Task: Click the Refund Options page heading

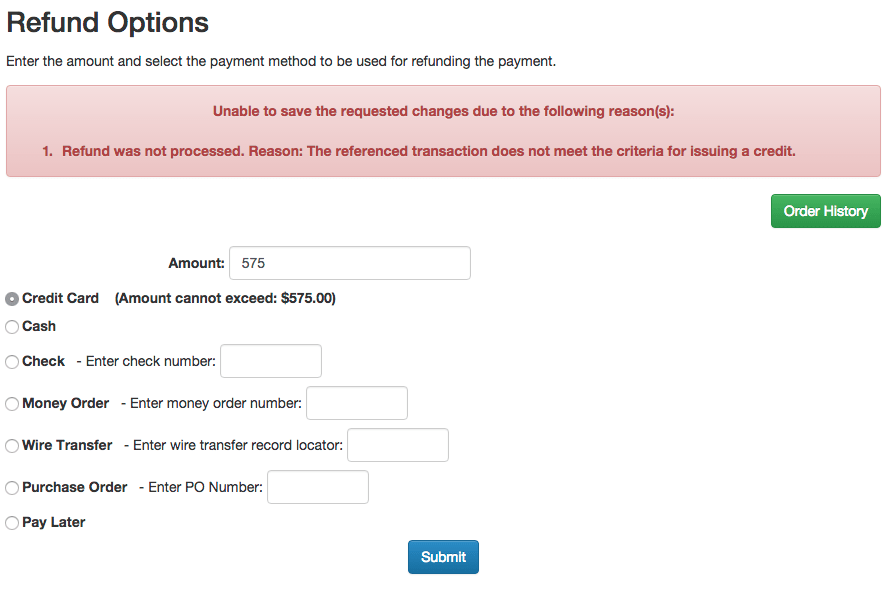Action: [x=107, y=22]
